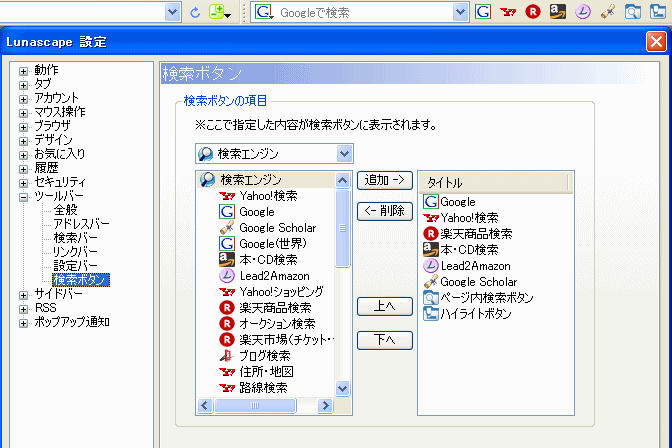
Task: Select Google in the left engine list
Action: click(247, 212)
